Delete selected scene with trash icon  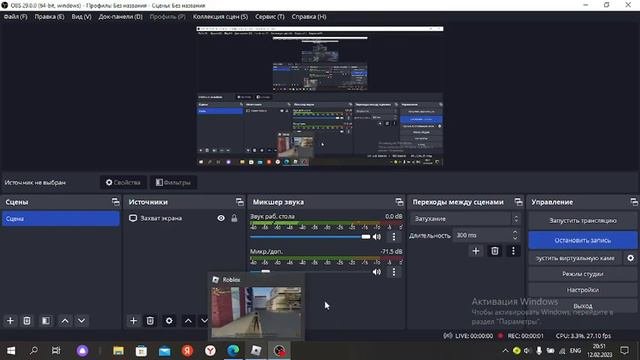(x=27, y=321)
